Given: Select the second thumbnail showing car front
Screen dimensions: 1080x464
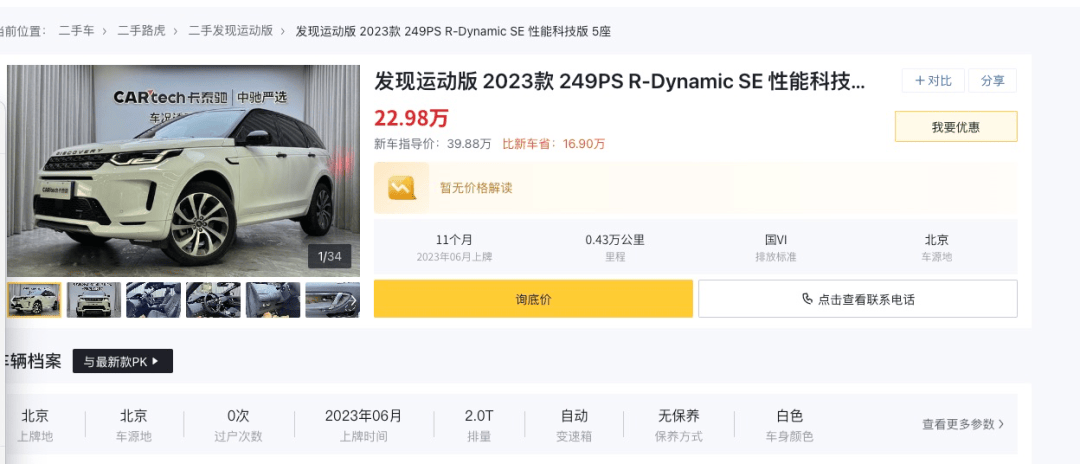Looking at the screenshot, I should 94,299.
